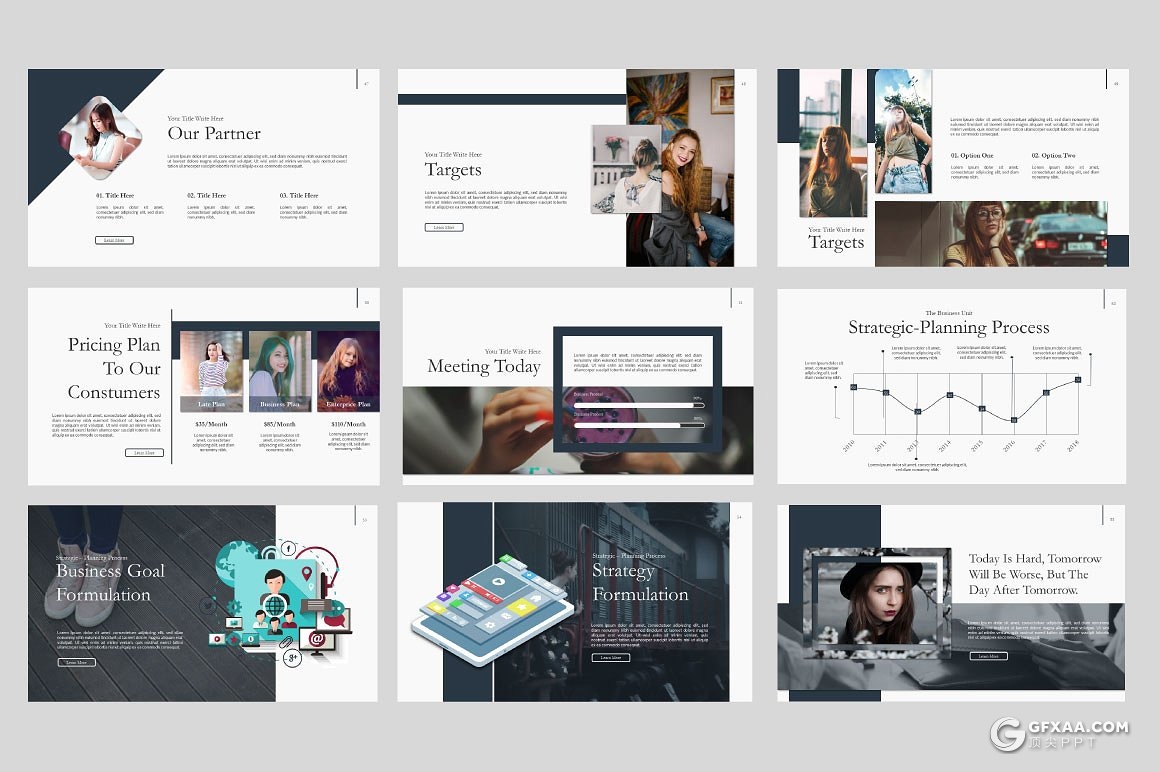Click the diamond-shaped photo on Our Partner slide
Image resolution: width=1160 pixels, height=772 pixels.
click(100, 137)
